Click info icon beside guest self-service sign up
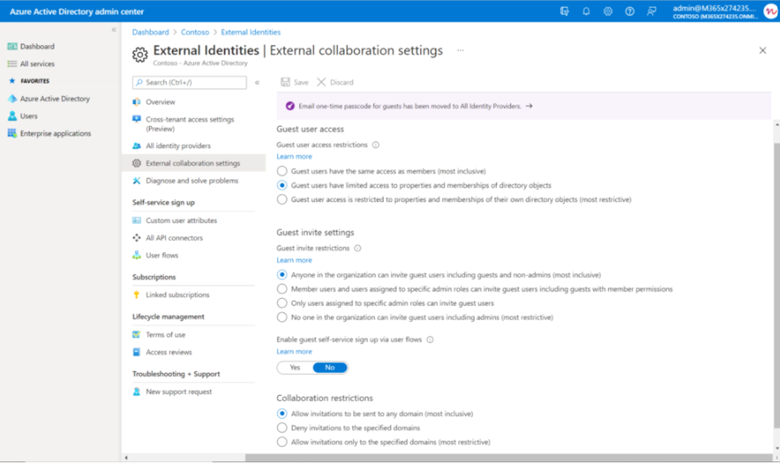Viewport: 780px width, 464px height. 430,340
